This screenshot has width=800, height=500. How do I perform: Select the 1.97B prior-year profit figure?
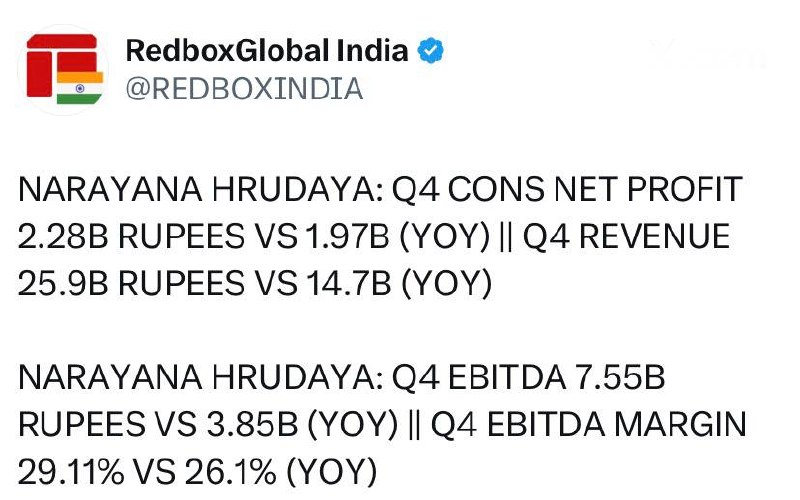coord(347,236)
